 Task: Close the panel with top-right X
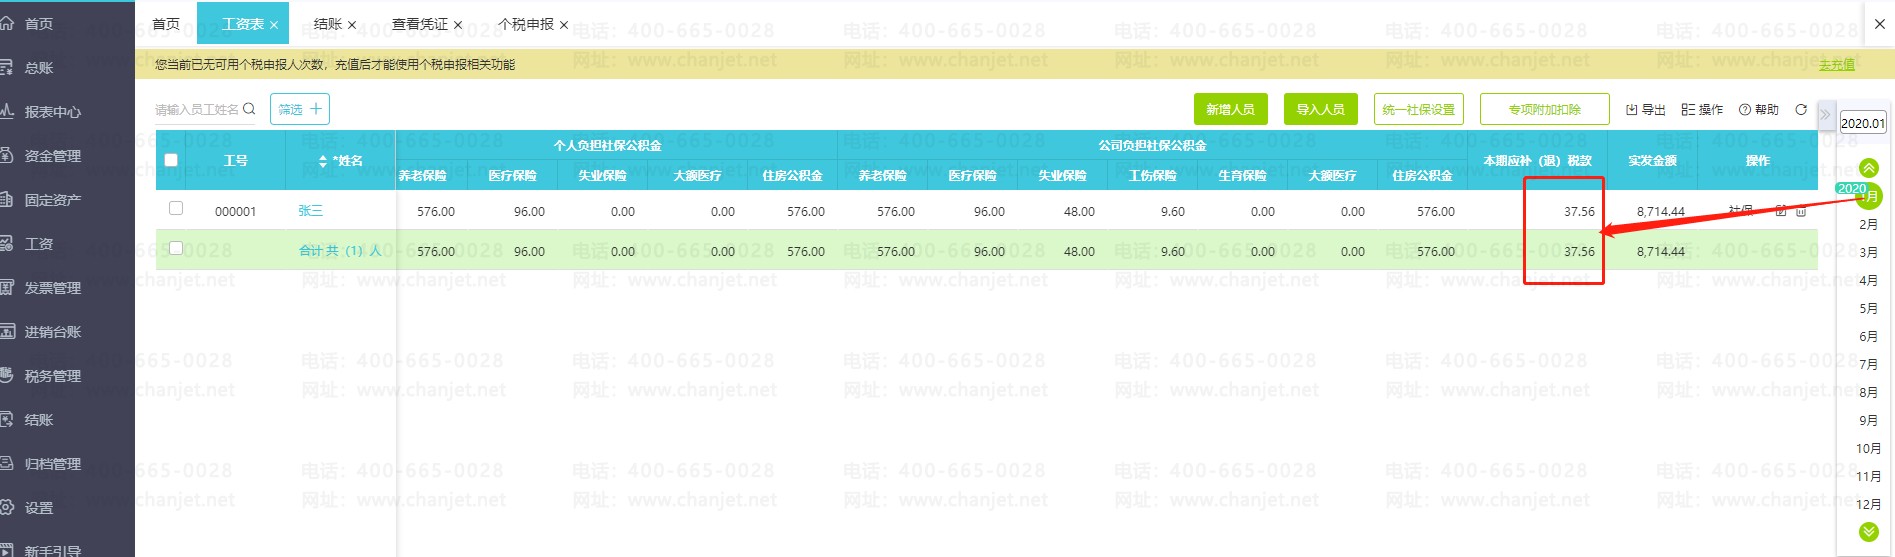pyautogui.click(x=1879, y=24)
